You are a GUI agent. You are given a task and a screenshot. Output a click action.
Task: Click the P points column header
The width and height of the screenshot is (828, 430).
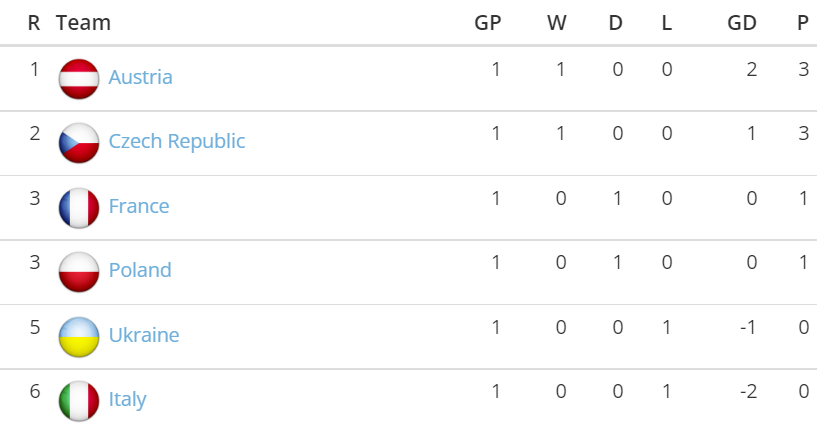pyautogui.click(x=802, y=22)
